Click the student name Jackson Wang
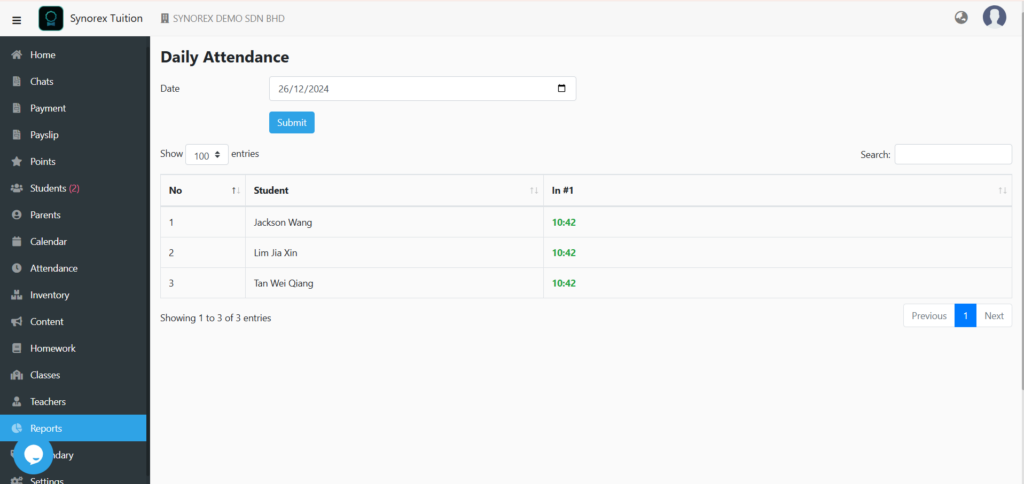Viewport: 1024px width, 484px height. (x=283, y=222)
